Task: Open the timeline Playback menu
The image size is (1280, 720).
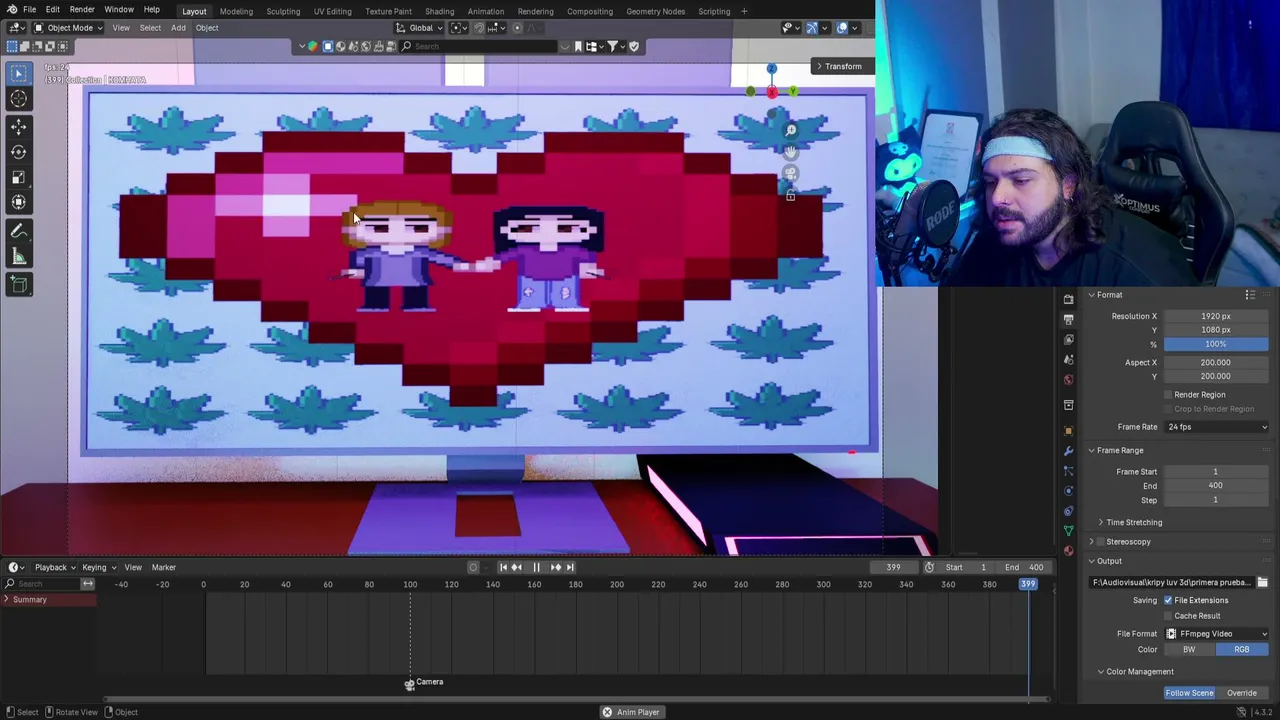Action: click(54, 568)
